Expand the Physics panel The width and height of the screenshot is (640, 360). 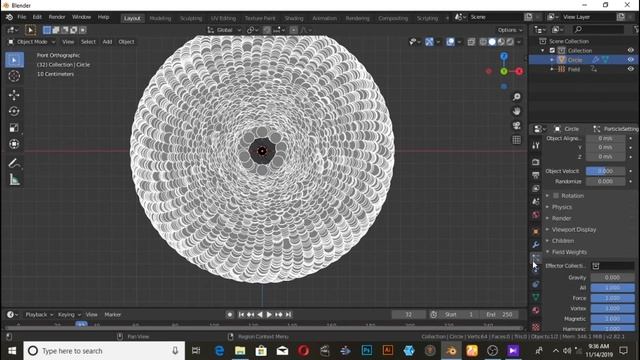tap(562, 207)
